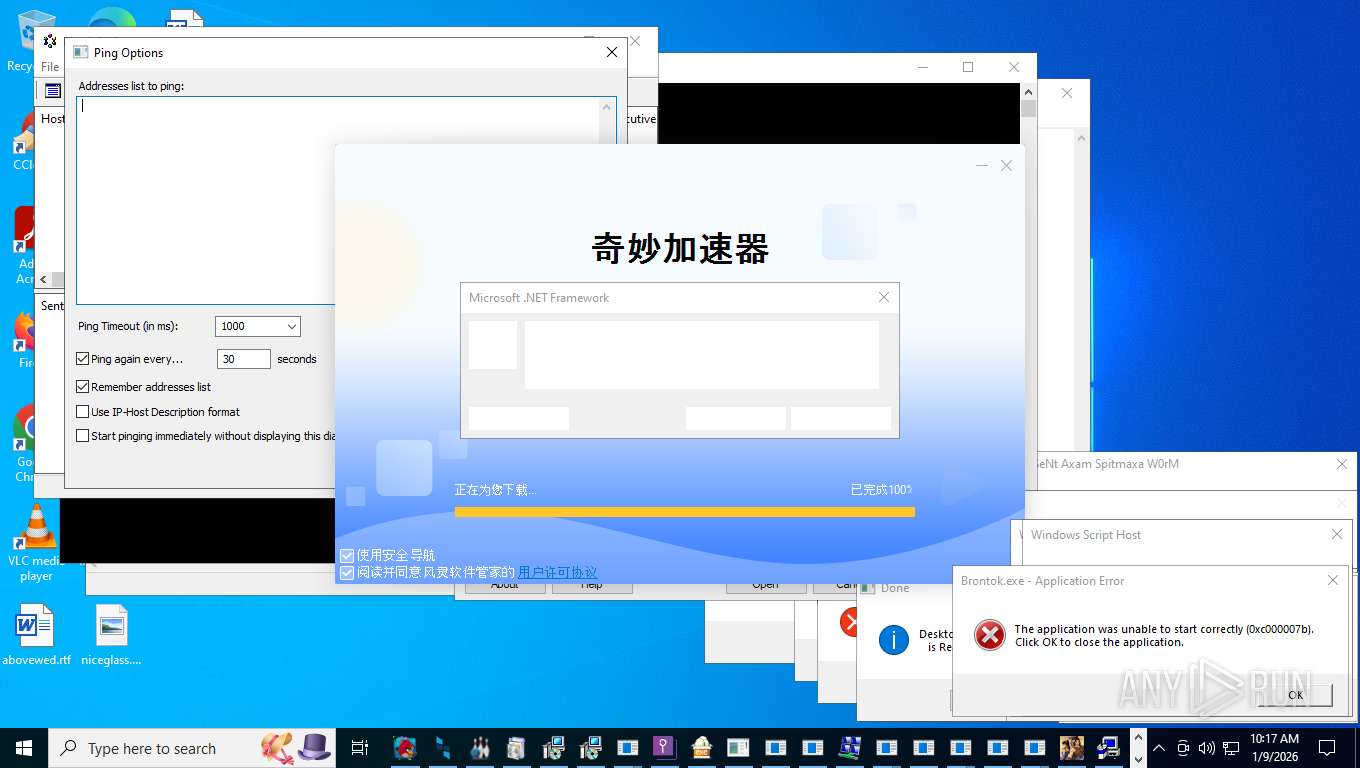The width and height of the screenshot is (1360, 768).
Task: Click the yellow download progress bar
Action: tap(684, 512)
